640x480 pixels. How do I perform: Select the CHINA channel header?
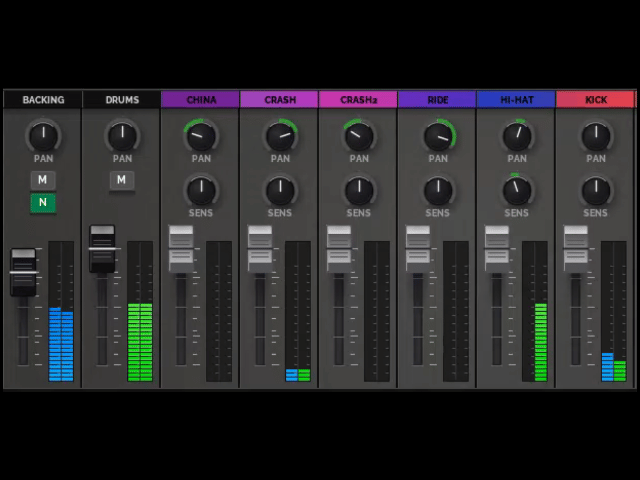(201, 99)
